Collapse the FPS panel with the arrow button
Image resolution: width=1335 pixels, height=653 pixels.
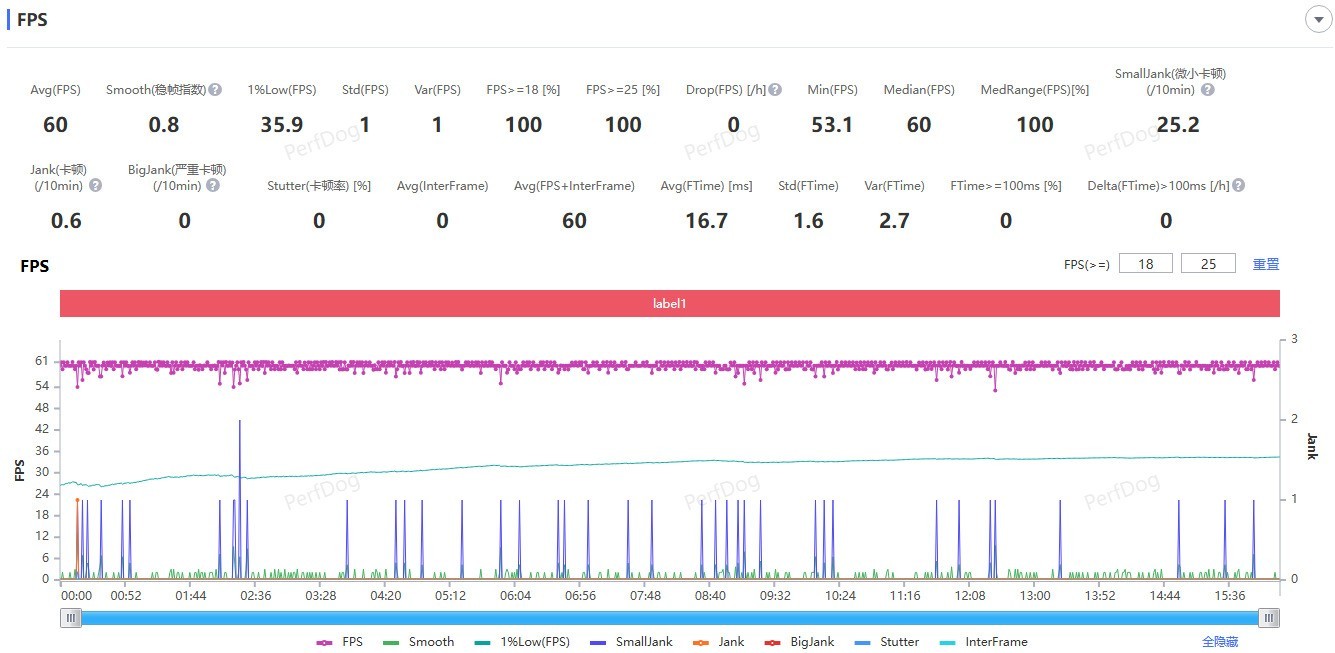(1317, 19)
